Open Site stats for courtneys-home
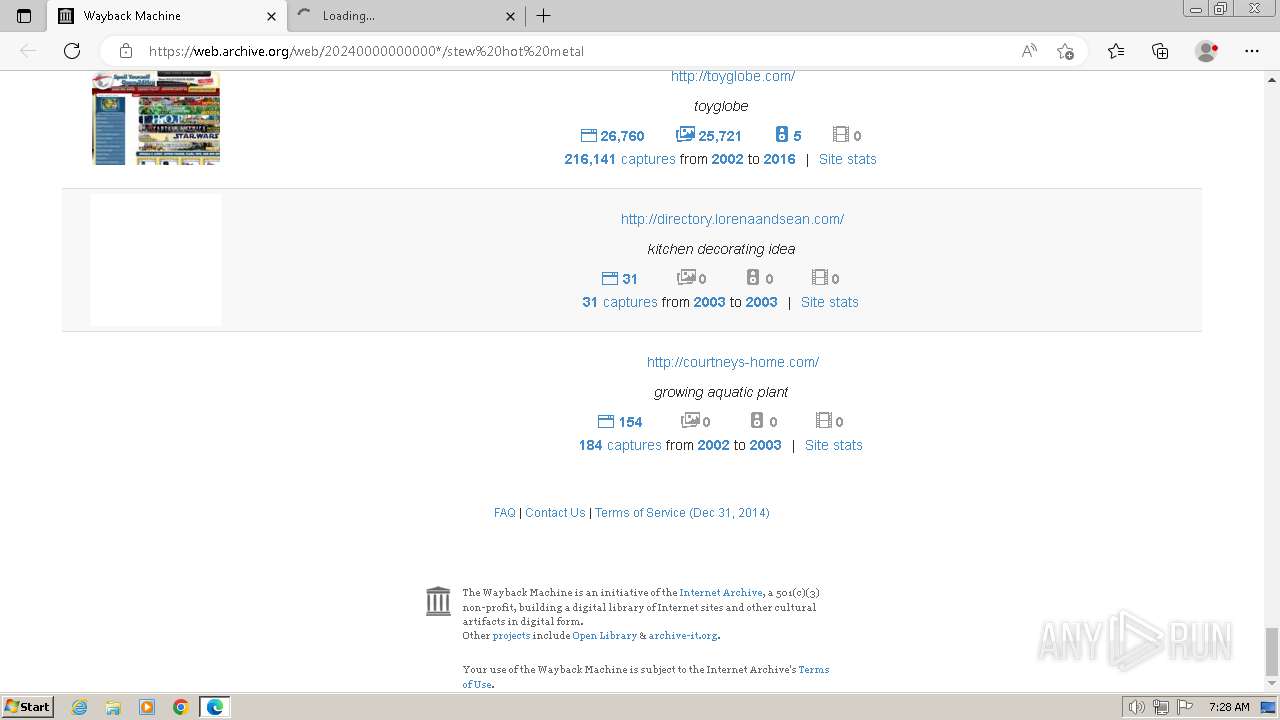The width and height of the screenshot is (1280, 720). (x=833, y=445)
